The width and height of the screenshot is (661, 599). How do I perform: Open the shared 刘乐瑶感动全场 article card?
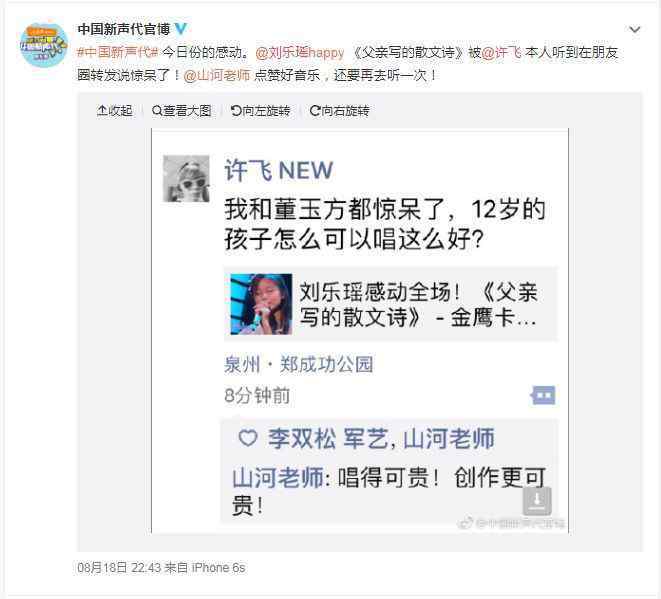pos(390,304)
